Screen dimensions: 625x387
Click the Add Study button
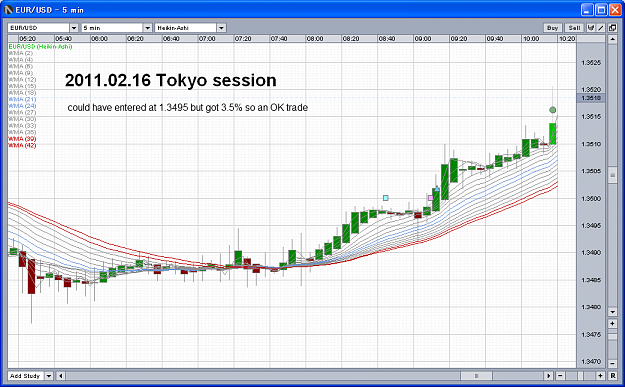point(25,376)
